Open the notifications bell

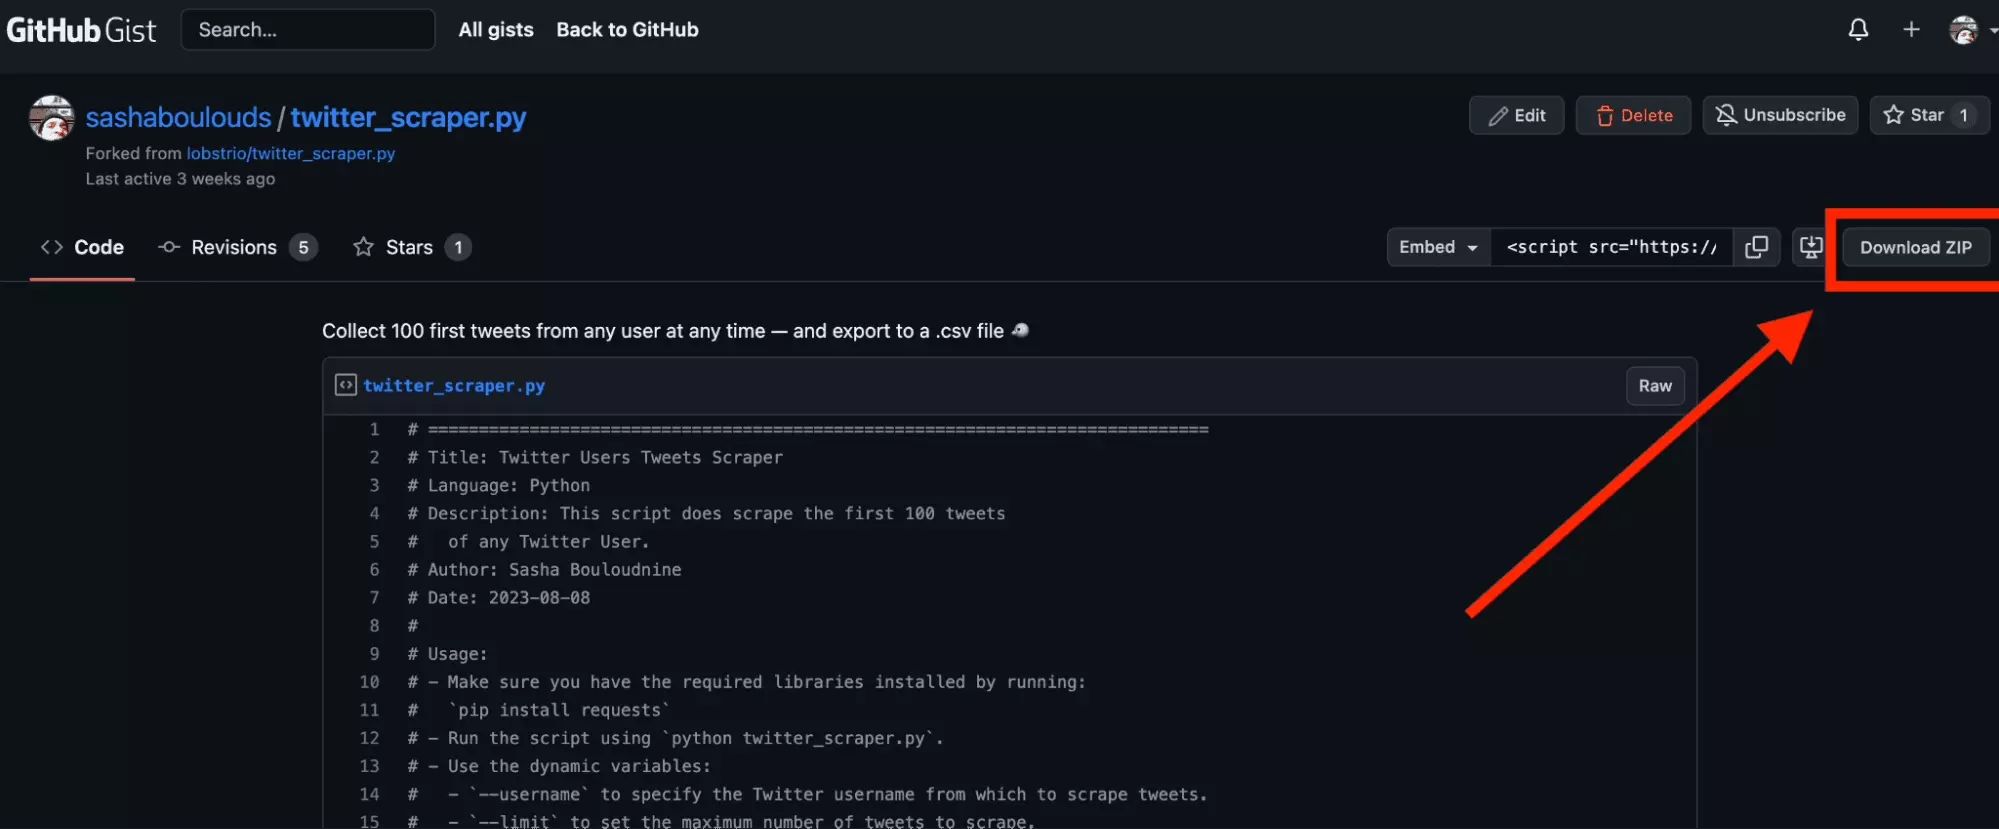coord(1858,30)
